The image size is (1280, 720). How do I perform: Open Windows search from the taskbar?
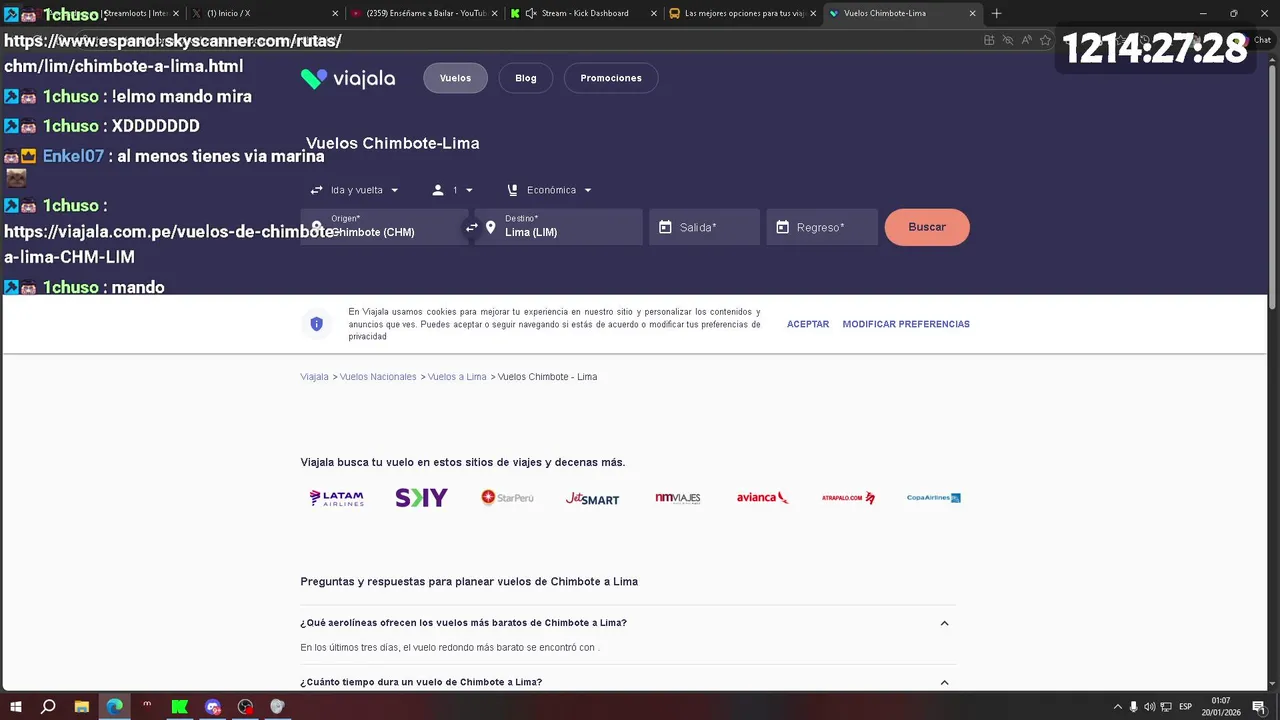[x=48, y=707]
